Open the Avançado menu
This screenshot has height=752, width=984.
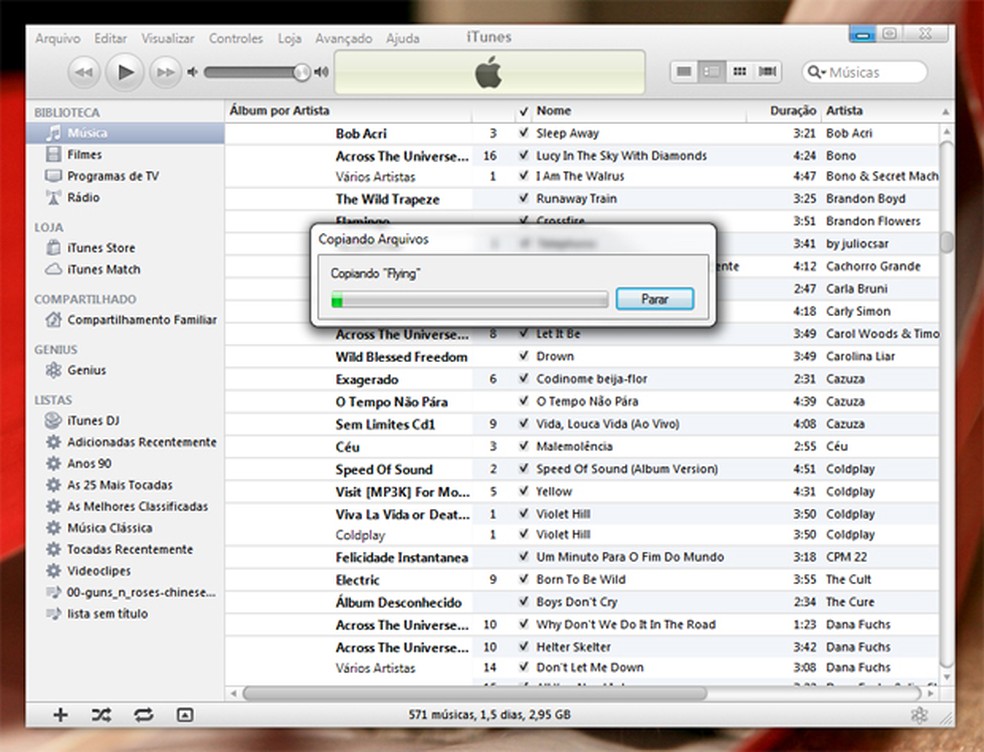(343, 38)
